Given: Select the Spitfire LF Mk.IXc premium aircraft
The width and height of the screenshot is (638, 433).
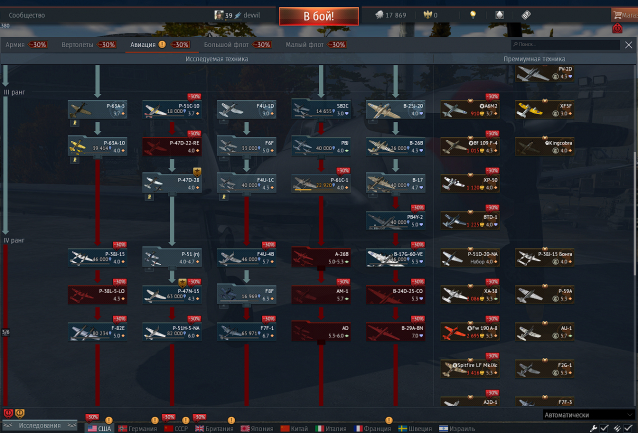Looking at the screenshot, I should [x=470, y=369].
